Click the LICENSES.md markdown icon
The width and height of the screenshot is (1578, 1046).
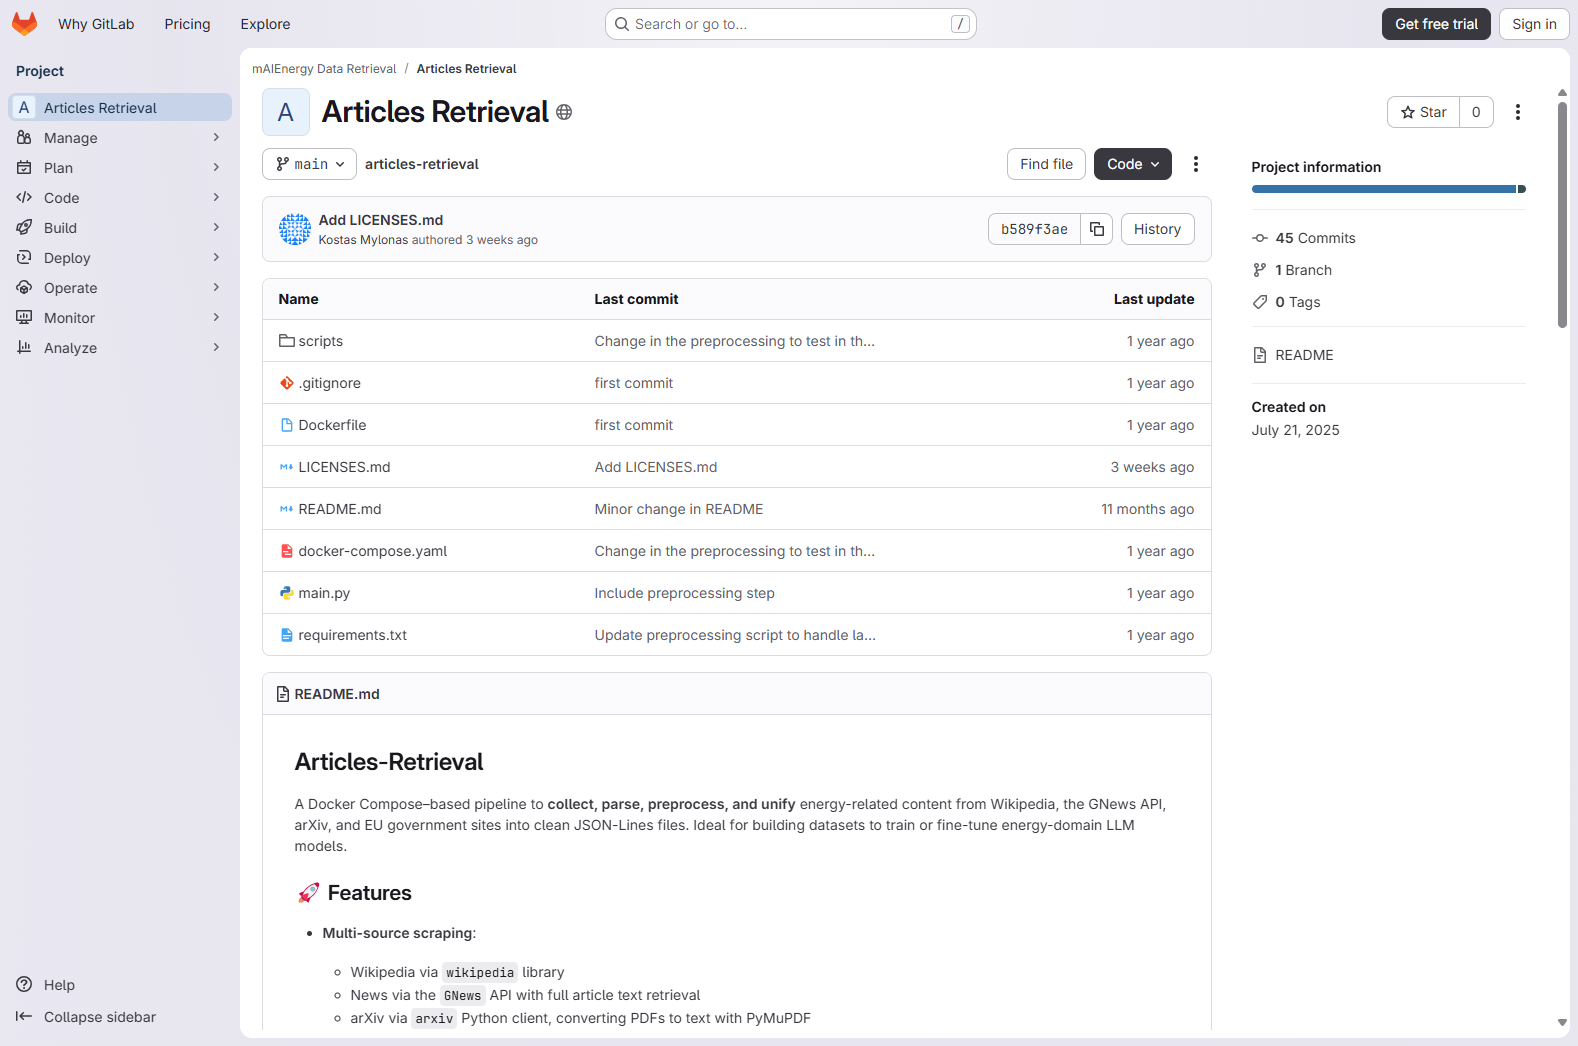pos(287,467)
